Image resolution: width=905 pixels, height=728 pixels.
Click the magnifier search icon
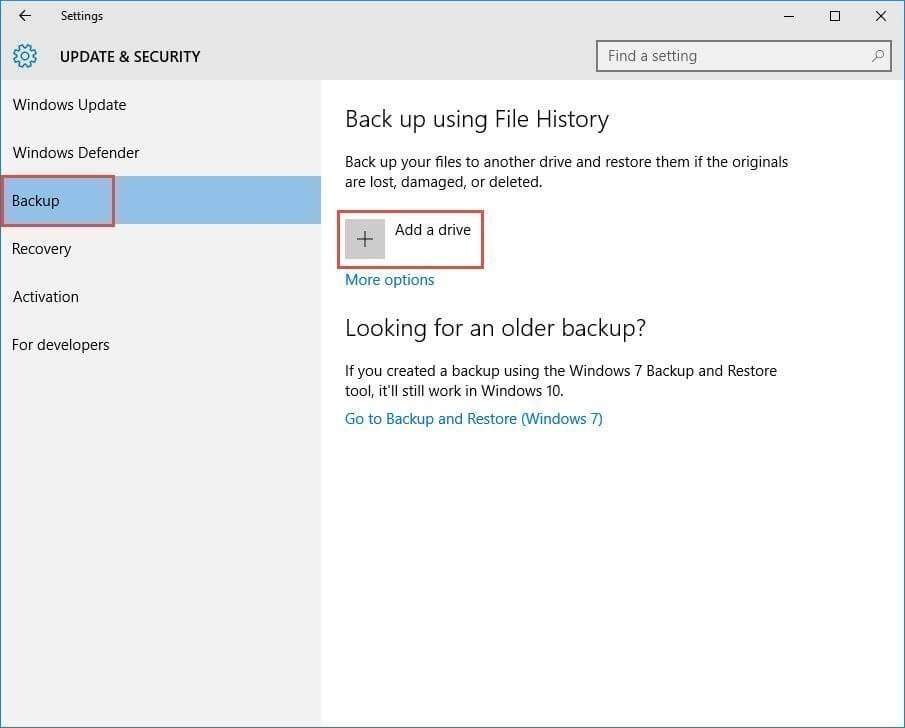(x=878, y=56)
